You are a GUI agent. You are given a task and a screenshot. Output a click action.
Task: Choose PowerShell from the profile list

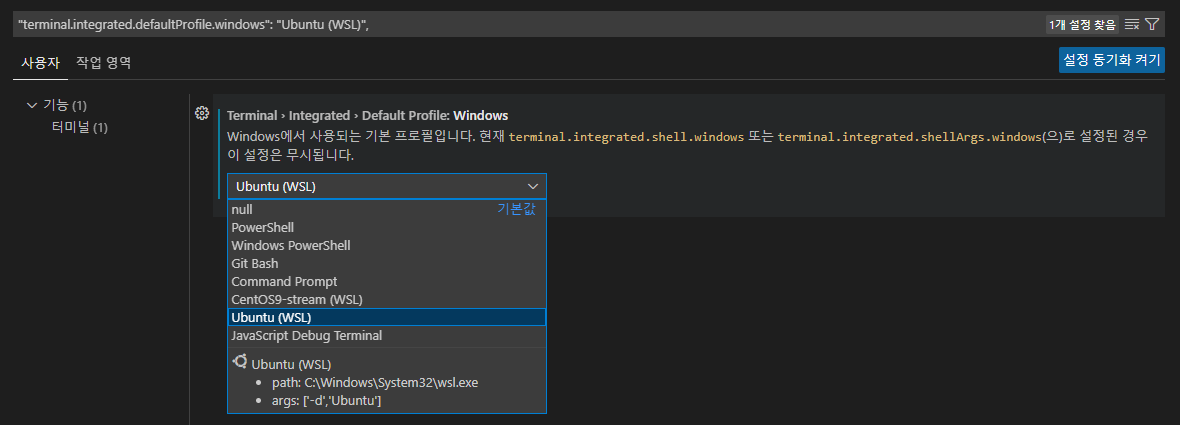tap(387, 227)
